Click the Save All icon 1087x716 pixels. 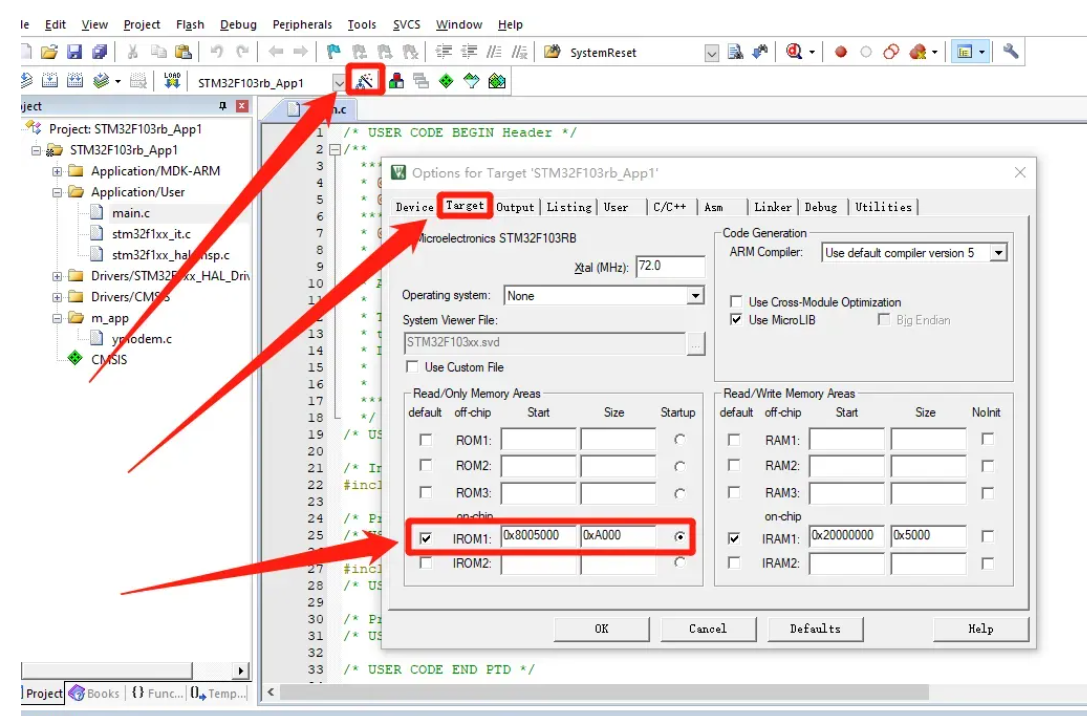coord(100,52)
